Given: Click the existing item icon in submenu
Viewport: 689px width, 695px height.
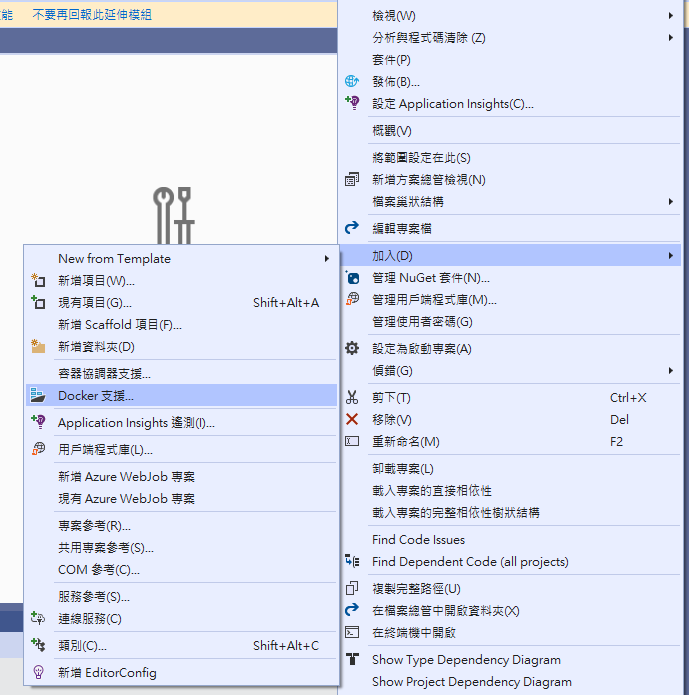Looking at the screenshot, I should [x=38, y=302].
